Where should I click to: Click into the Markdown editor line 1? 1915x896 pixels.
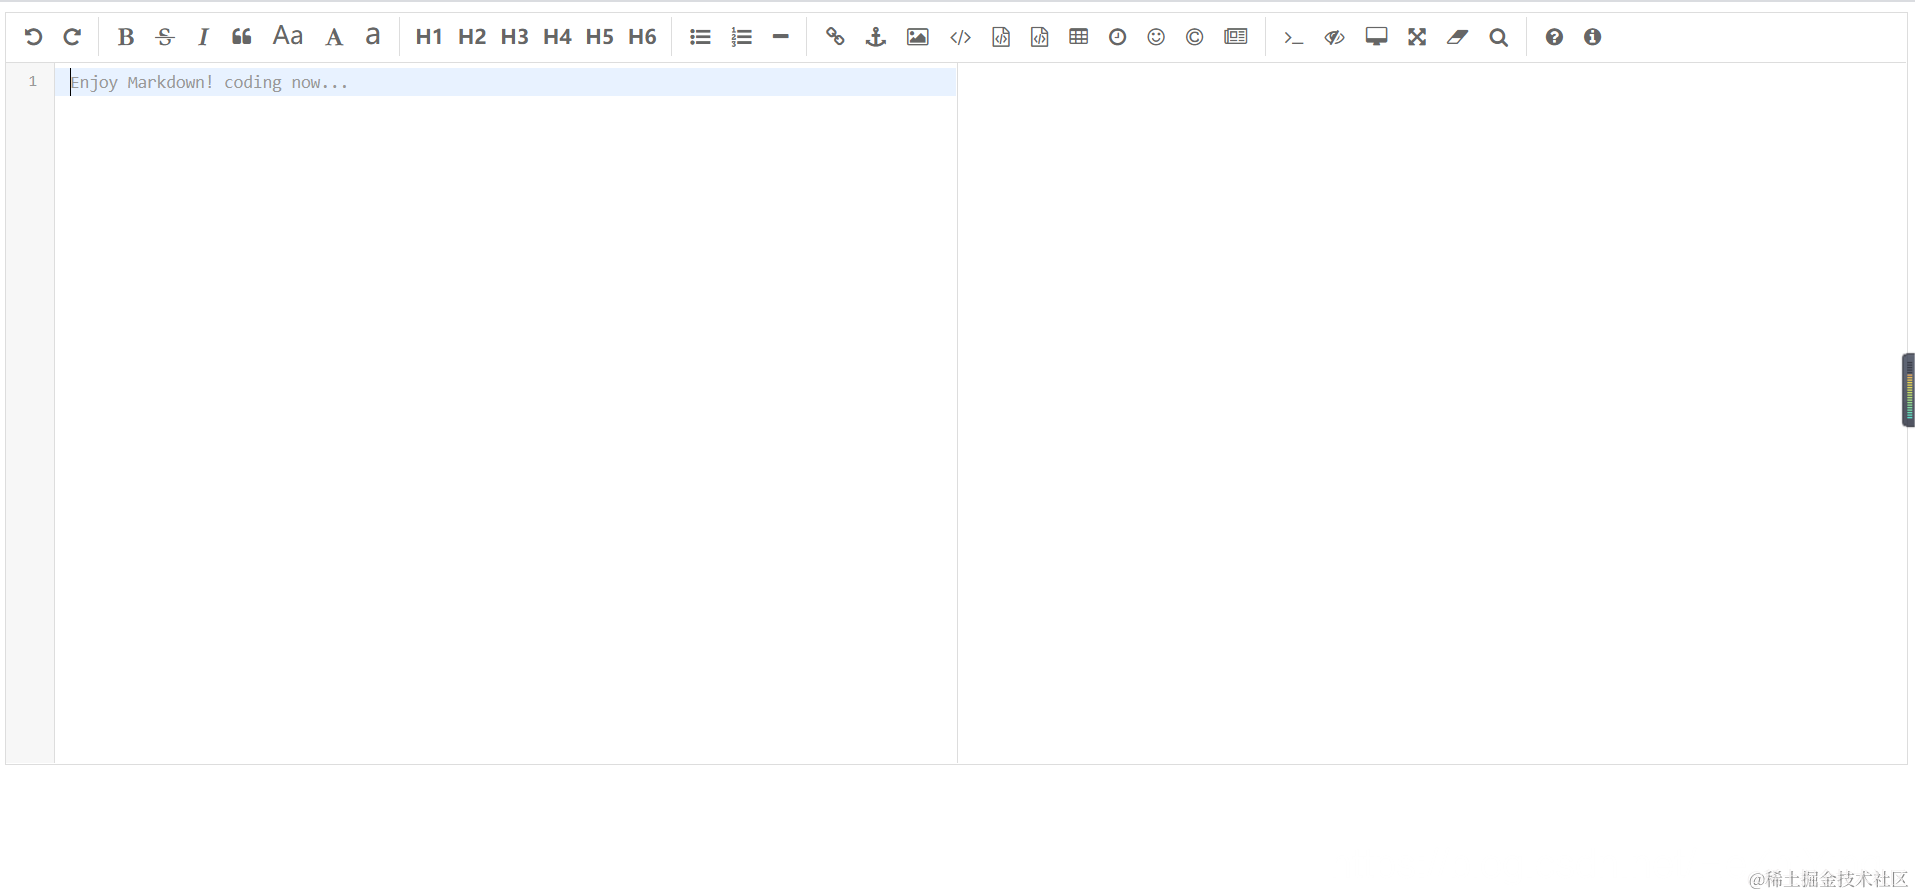coord(506,82)
